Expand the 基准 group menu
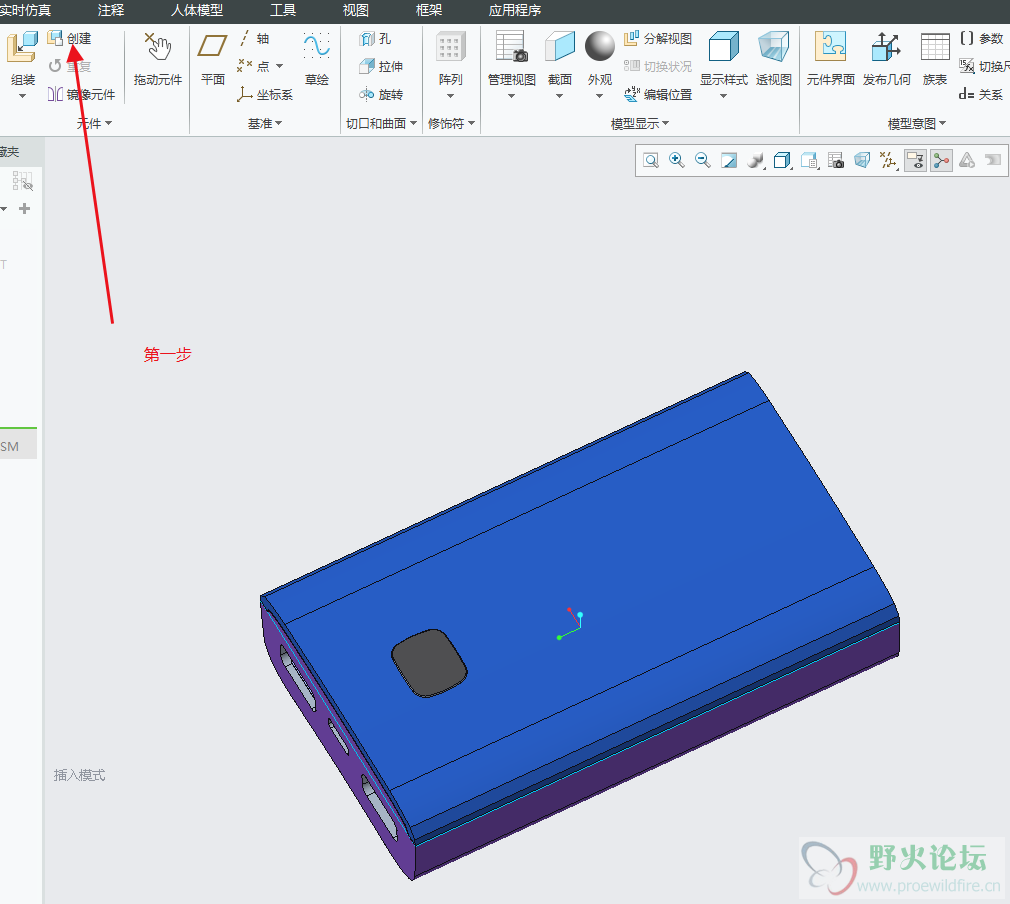Viewport: 1010px width, 904px height. pos(265,123)
